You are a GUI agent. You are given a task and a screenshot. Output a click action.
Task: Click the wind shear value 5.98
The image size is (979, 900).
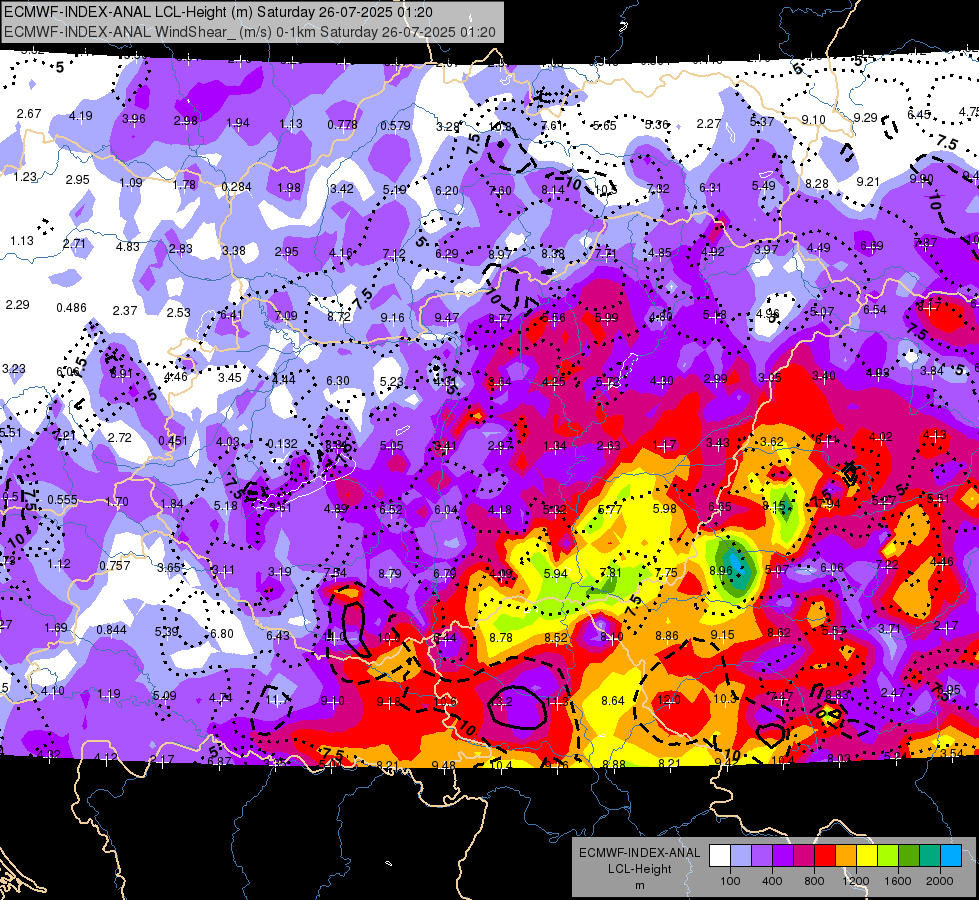(664, 508)
